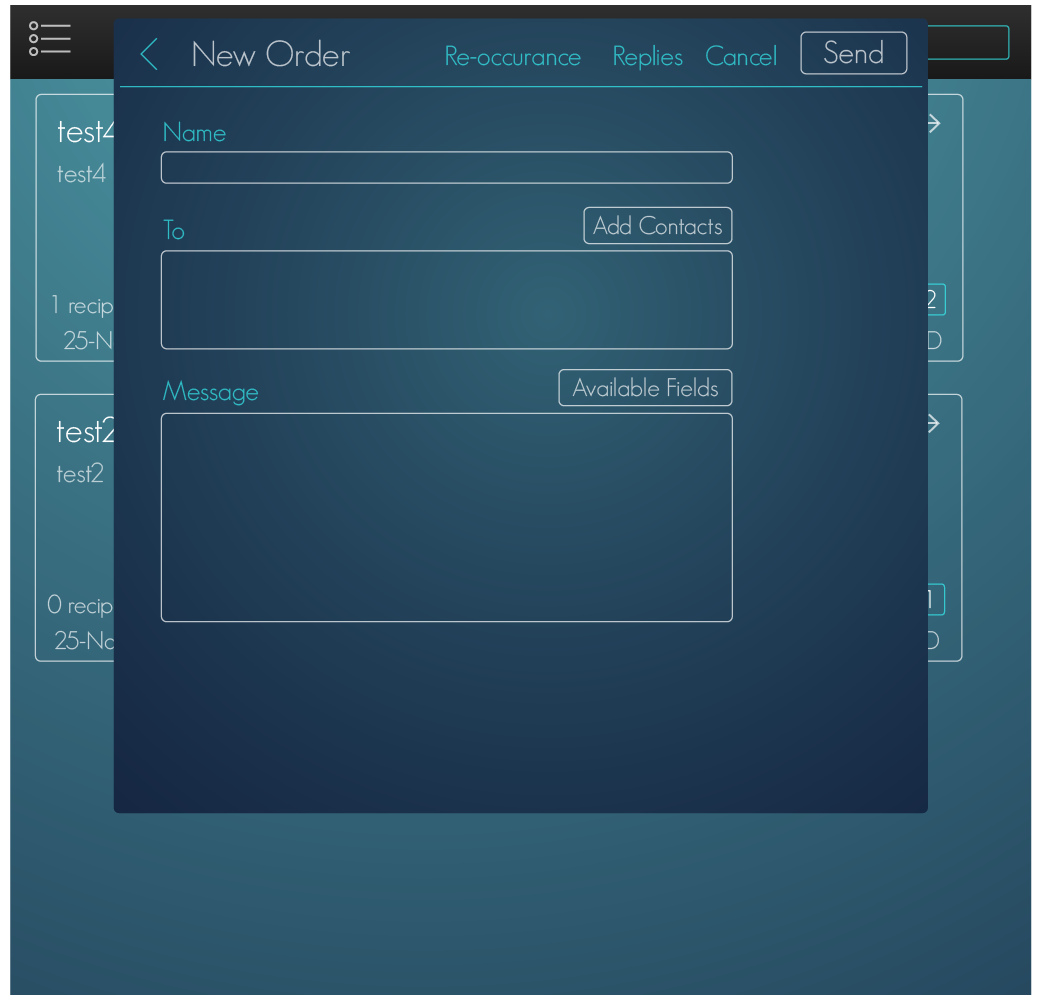The height and width of the screenshot is (1000, 1042).
Task: Cancel the new order
Action: click(740, 56)
